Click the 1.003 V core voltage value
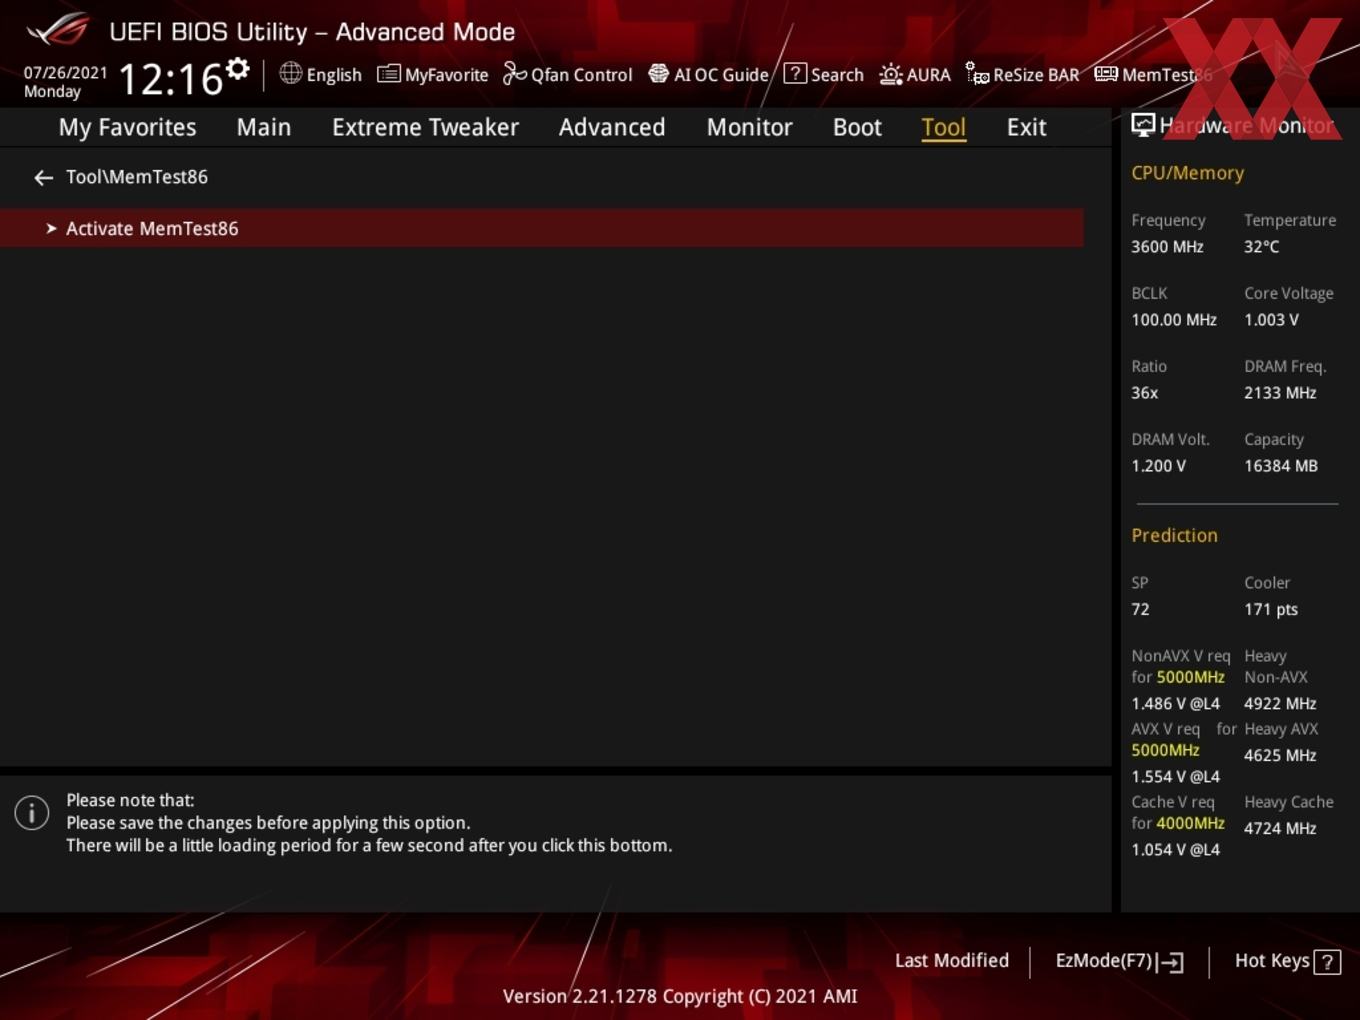Viewport: 1360px width, 1020px height. (1271, 320)
